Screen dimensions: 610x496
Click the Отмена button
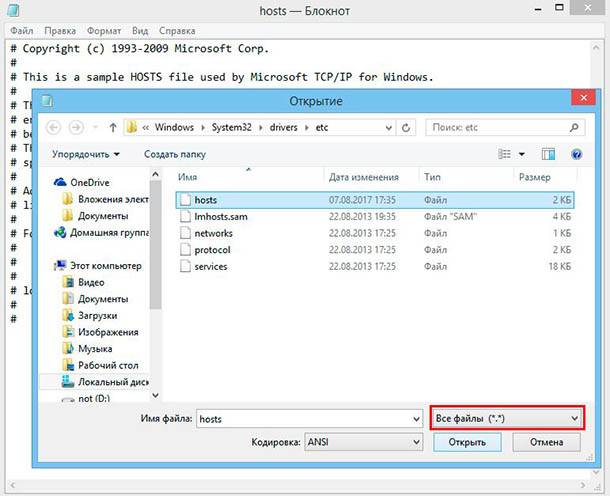pyautogui.click(x=546, y=442)
